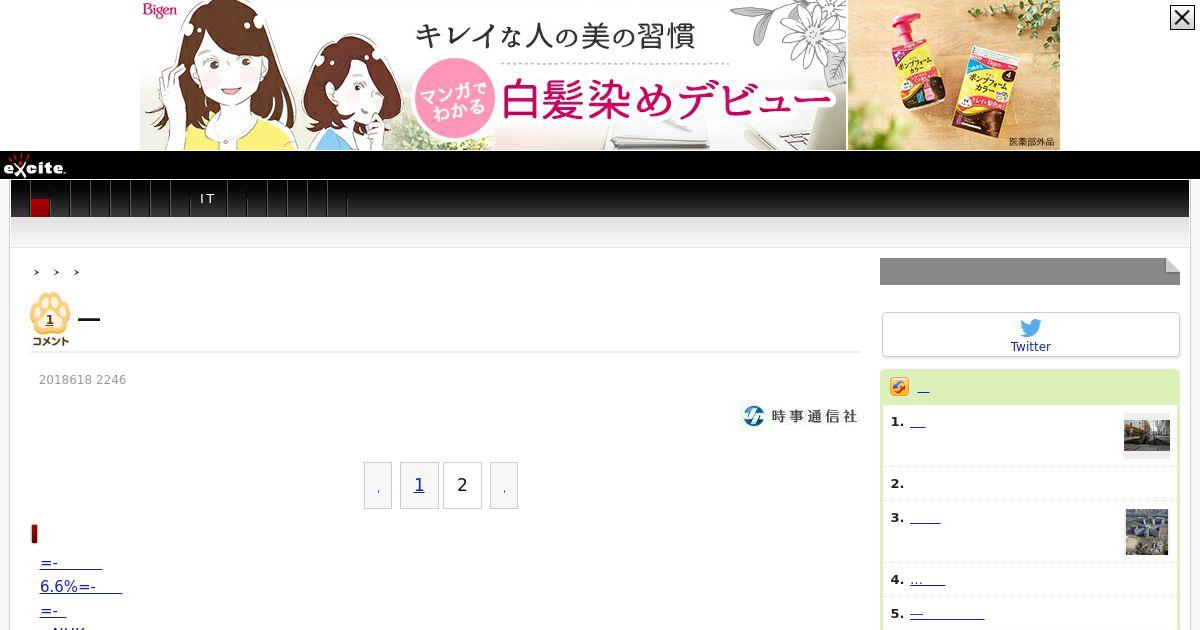Image resolution: width=1200 pixels, height=630 pixels.
Task: Open ranking item number 1 link
Action: (917, 423)
